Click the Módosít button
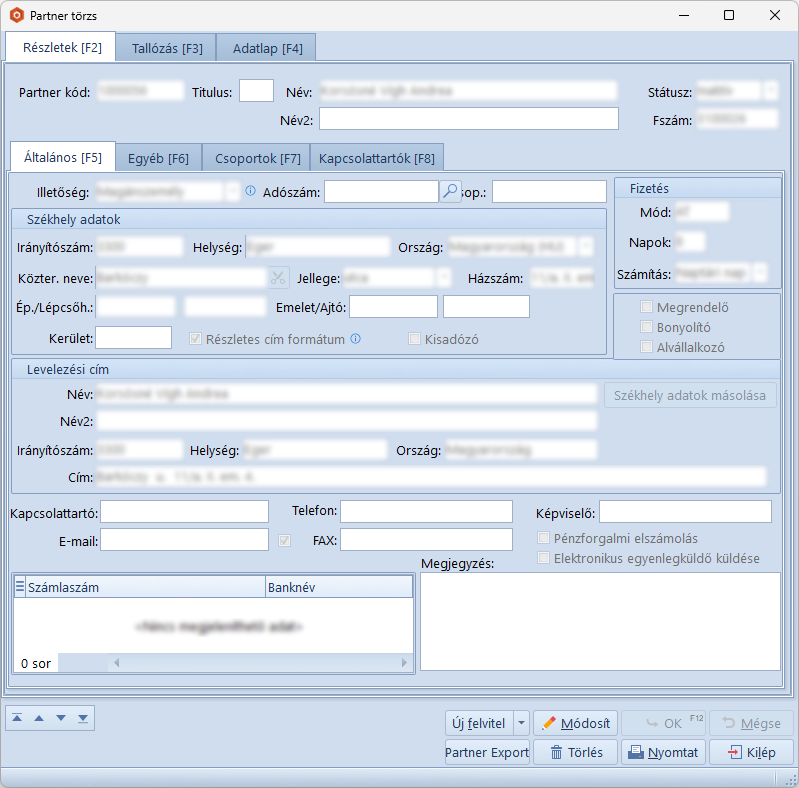This screenshot has width=799, height=788. pos(574,723)
